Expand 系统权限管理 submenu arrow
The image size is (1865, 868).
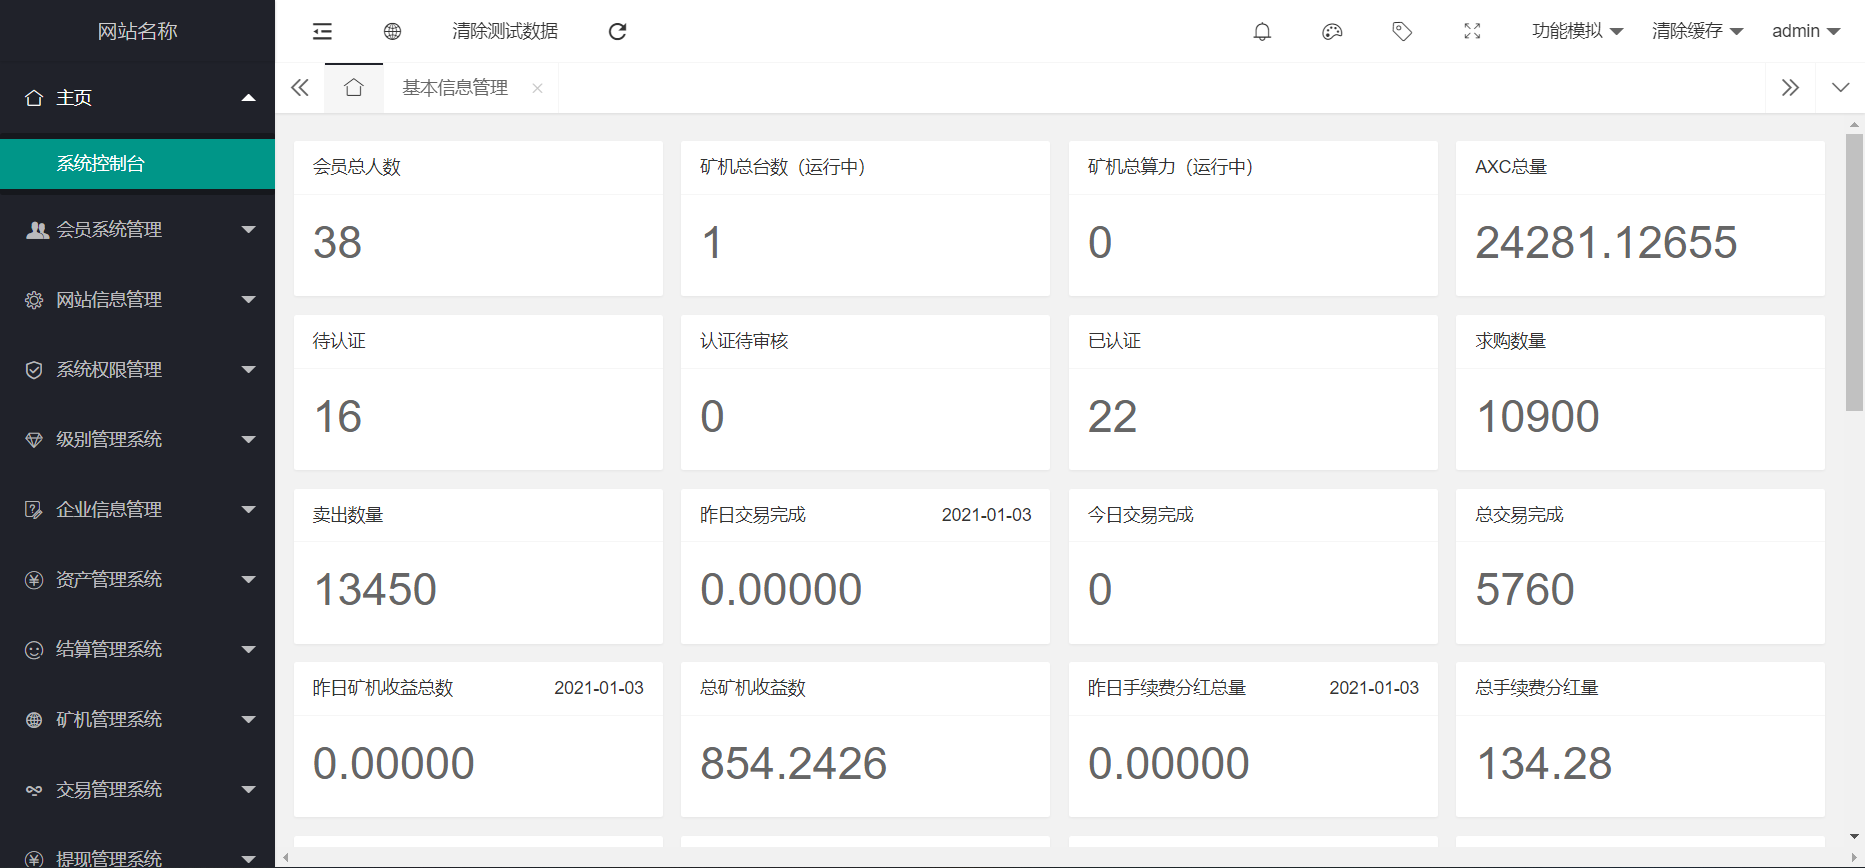(249, 370)
